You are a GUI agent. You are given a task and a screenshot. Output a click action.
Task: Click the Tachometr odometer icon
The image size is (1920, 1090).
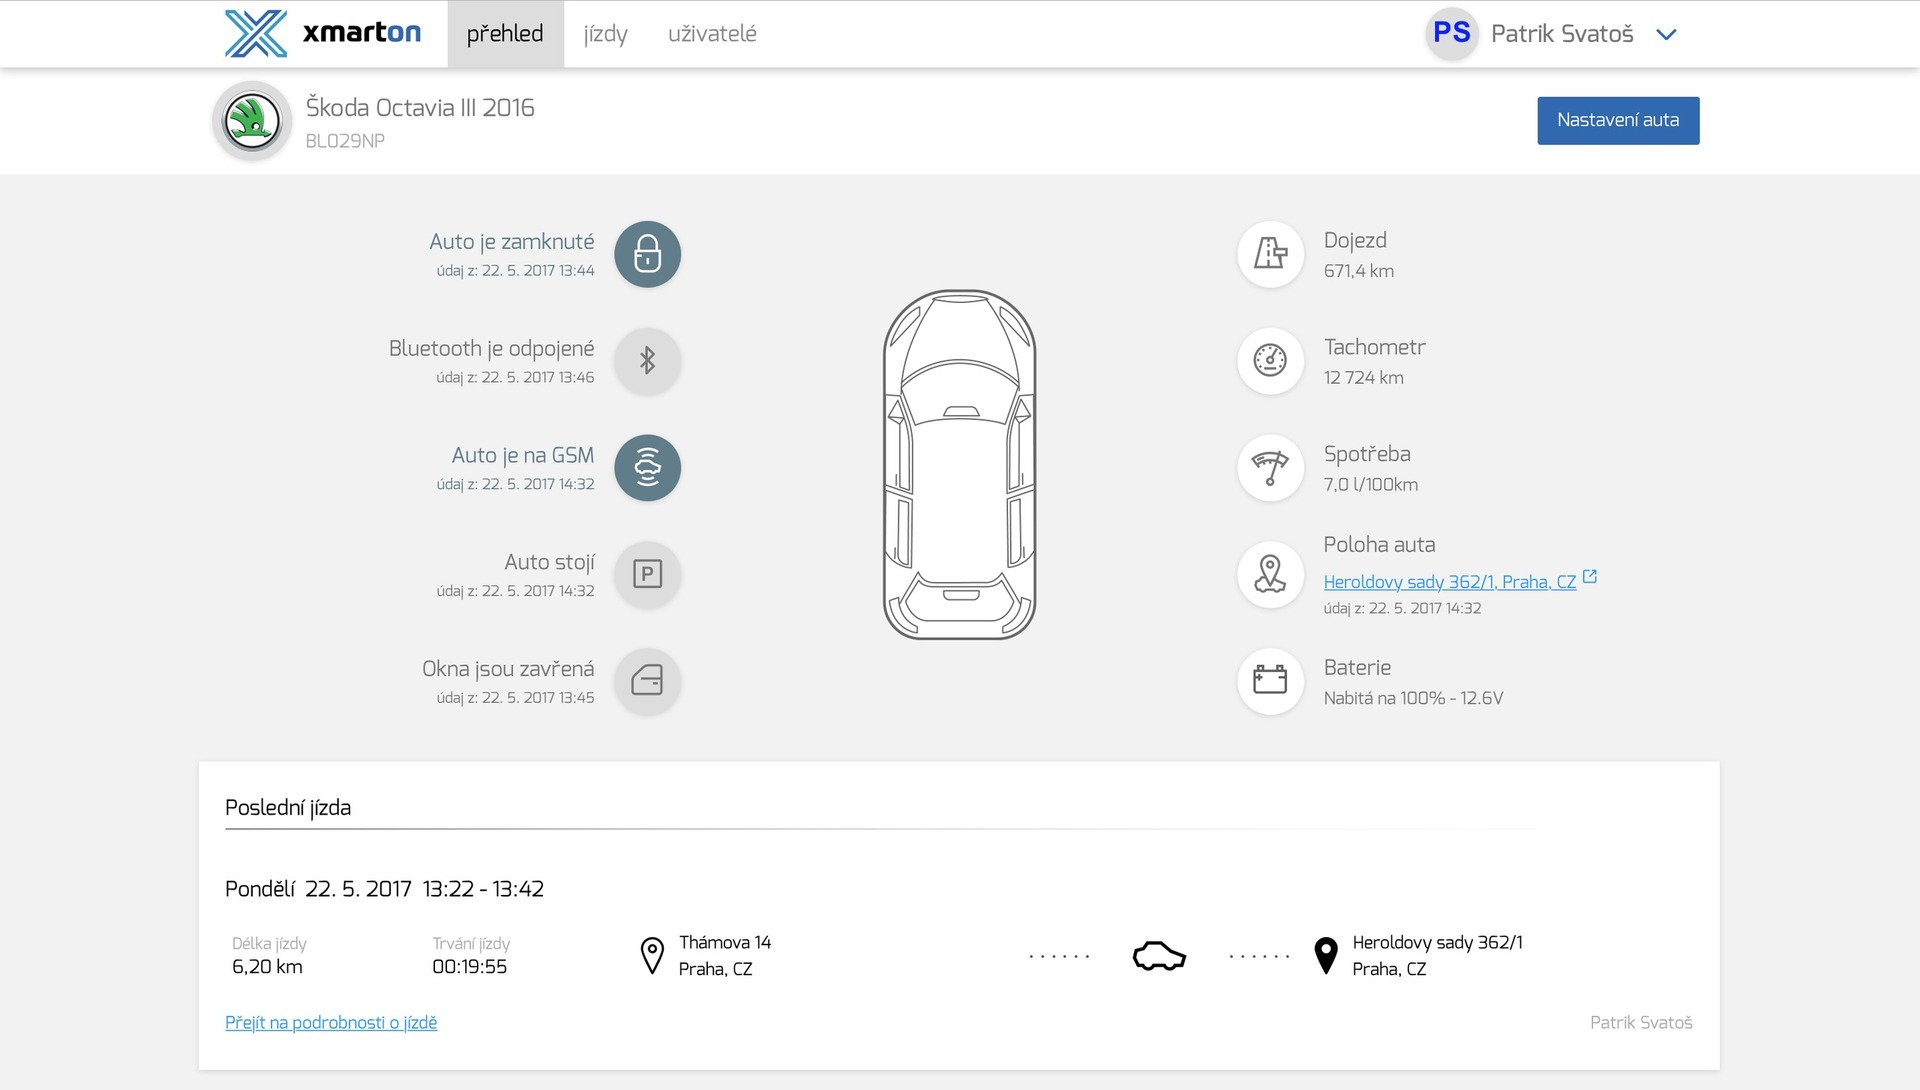pyautogui.click(x=1270, y=361)
